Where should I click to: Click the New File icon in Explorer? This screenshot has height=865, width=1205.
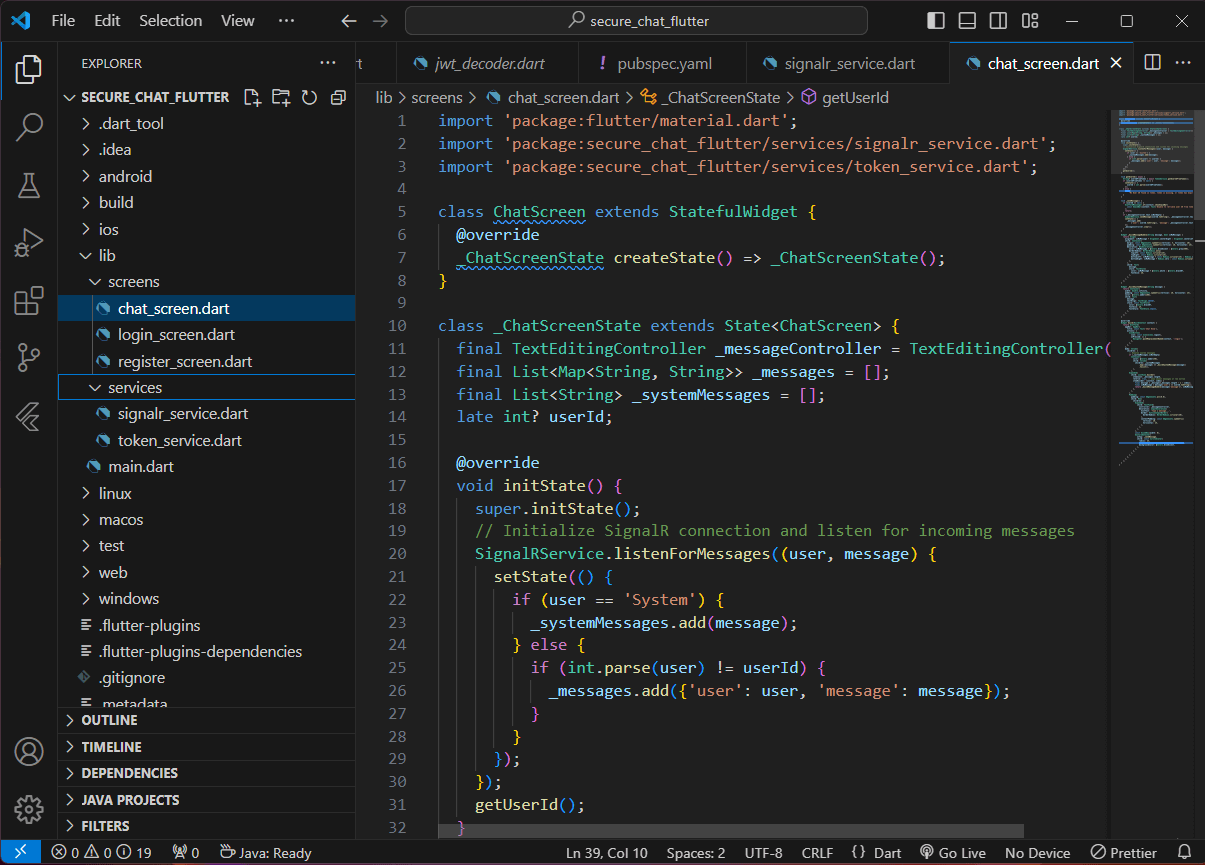point(252,97)
